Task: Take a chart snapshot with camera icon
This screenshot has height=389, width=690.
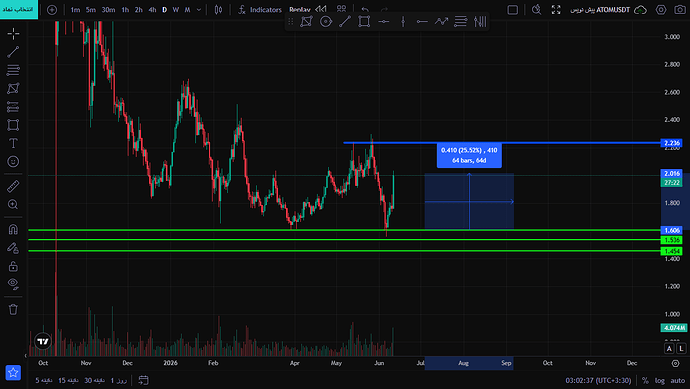Action: tap(680, 10)
